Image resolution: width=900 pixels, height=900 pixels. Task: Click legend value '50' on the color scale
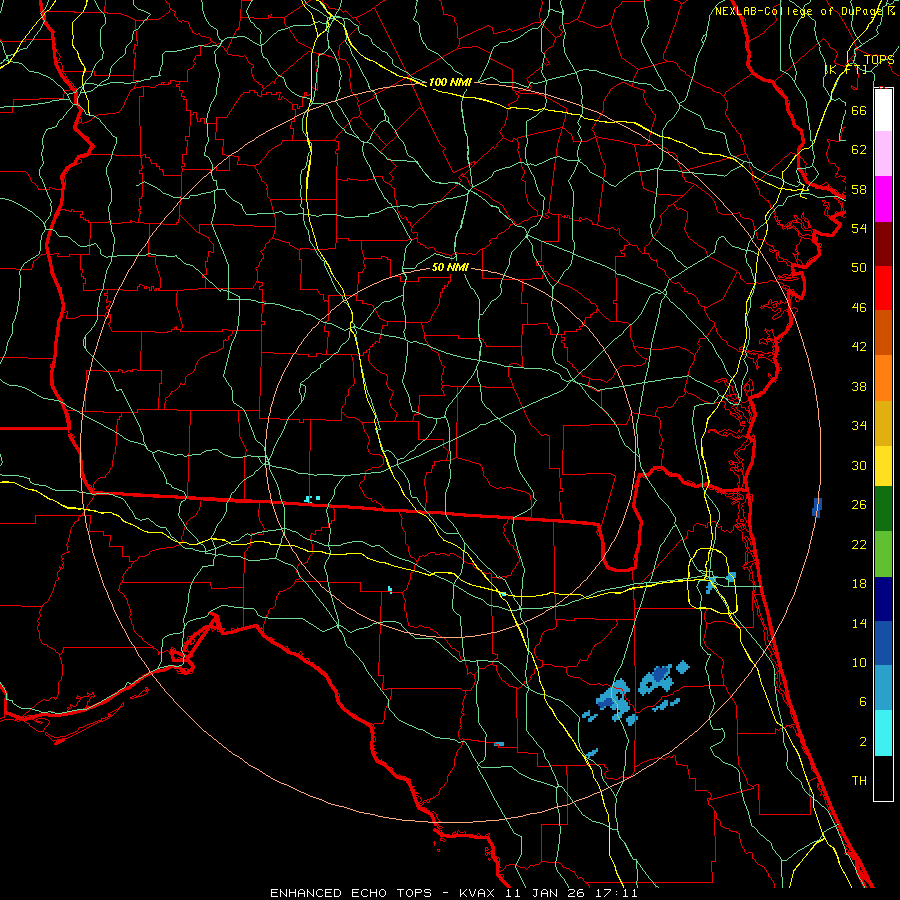tap(859, 268)
